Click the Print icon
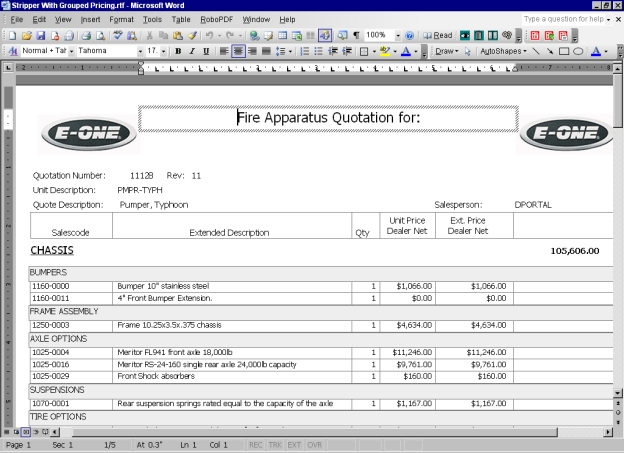Image resolution: width=624 pixels, height=453 pixels. coord(86,36)
